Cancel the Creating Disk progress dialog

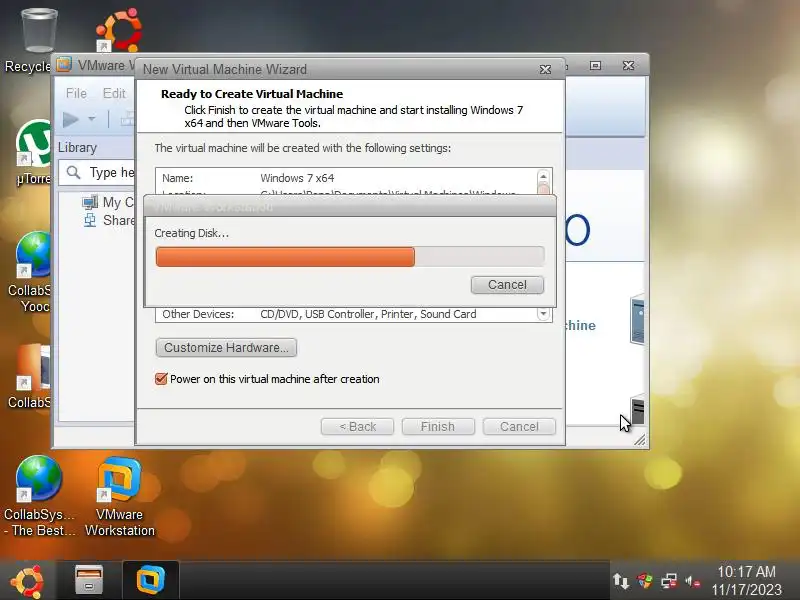[507, 285]
